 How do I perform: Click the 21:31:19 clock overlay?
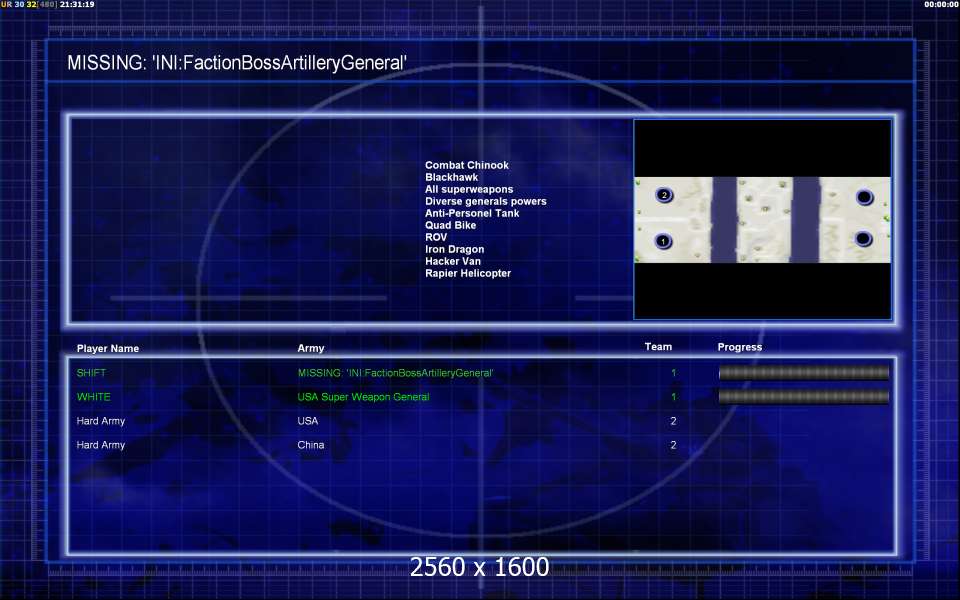[77, 4]
